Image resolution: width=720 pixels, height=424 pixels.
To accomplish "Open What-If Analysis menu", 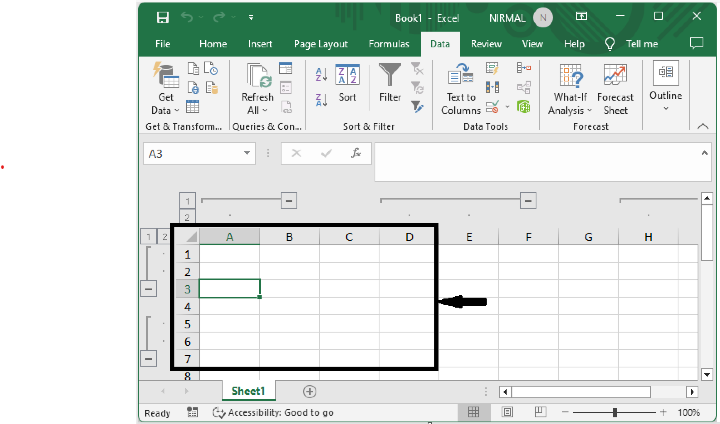I will tap(570, 89).
